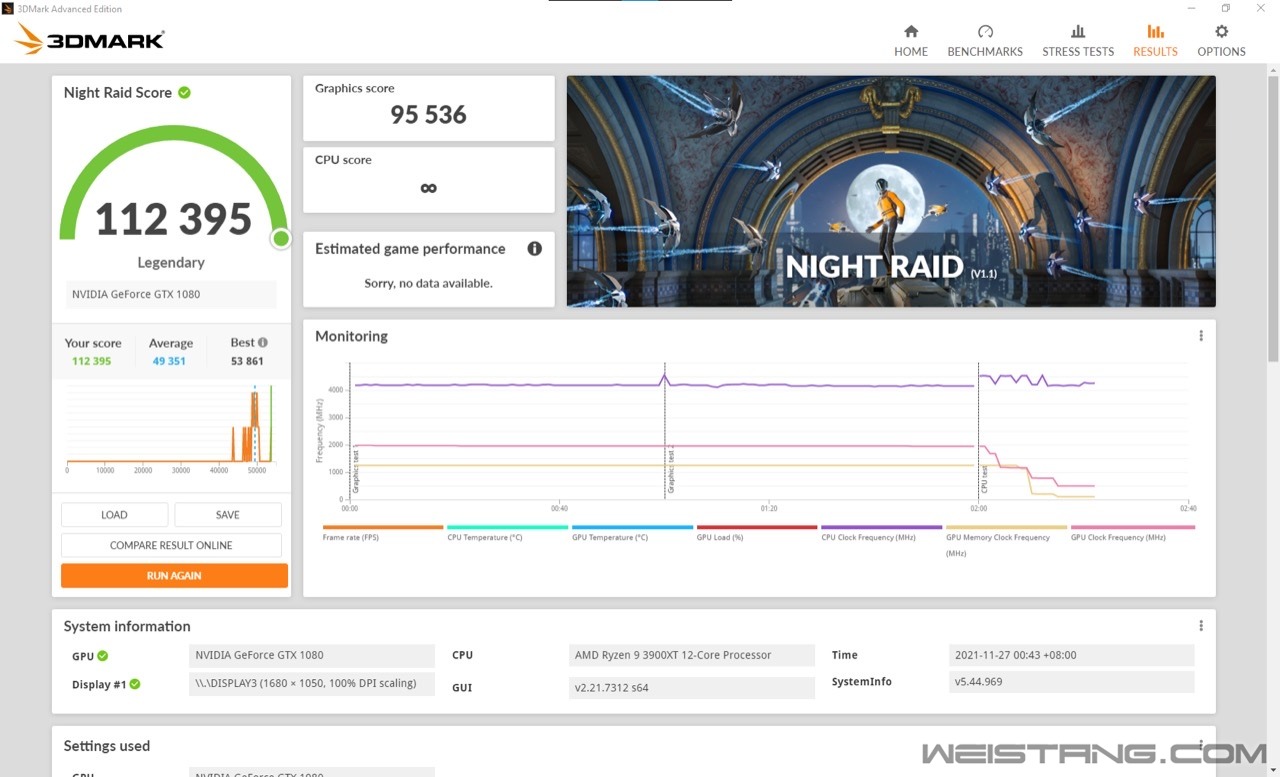Toggle the GPU Load (%) legend series
The image size is (1280, 777).
(757, 532)
